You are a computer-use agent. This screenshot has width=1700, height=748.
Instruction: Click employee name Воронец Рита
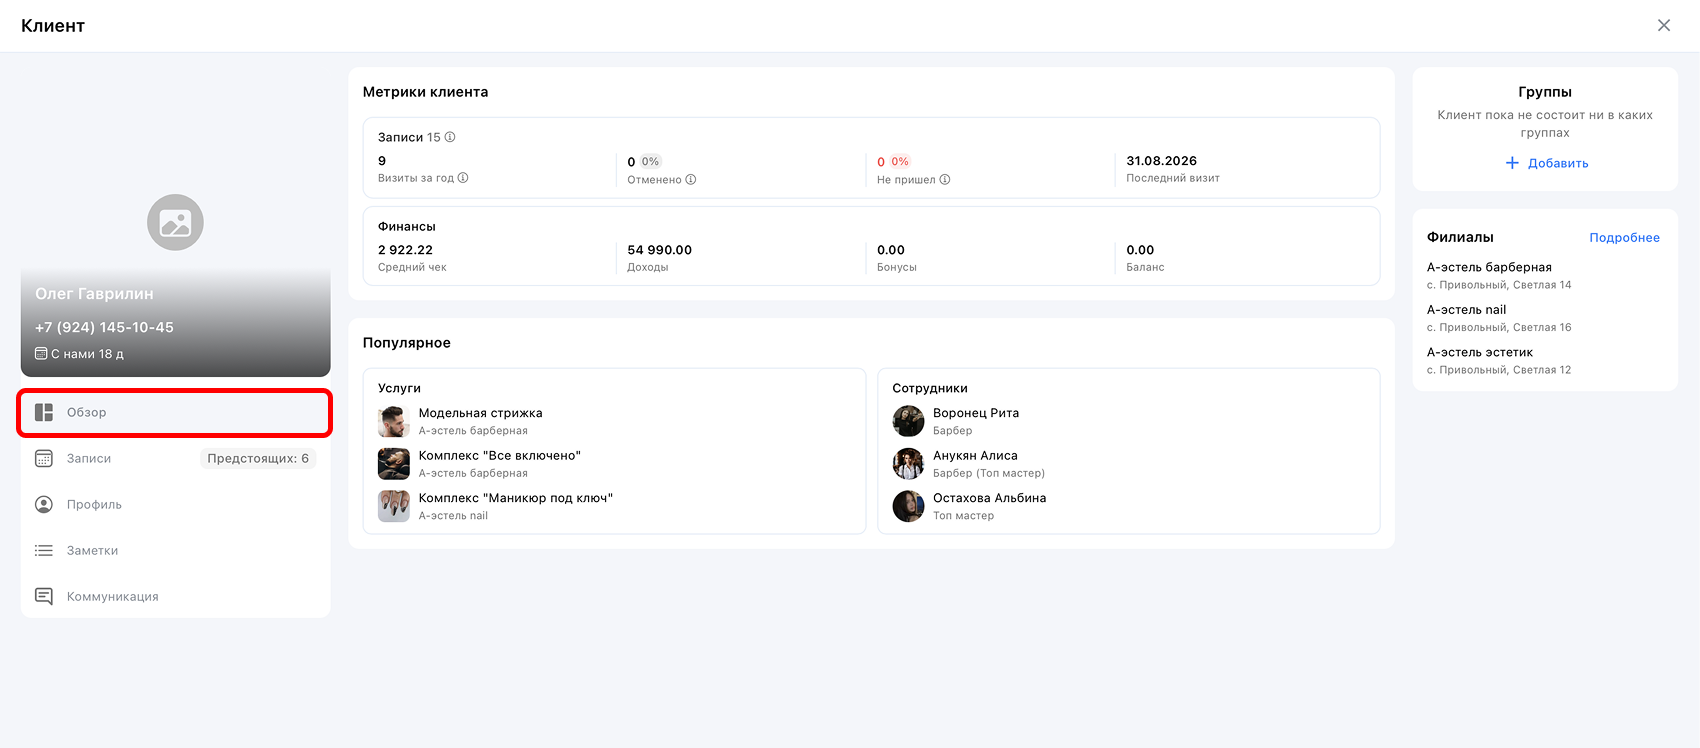tap(976, 413)
